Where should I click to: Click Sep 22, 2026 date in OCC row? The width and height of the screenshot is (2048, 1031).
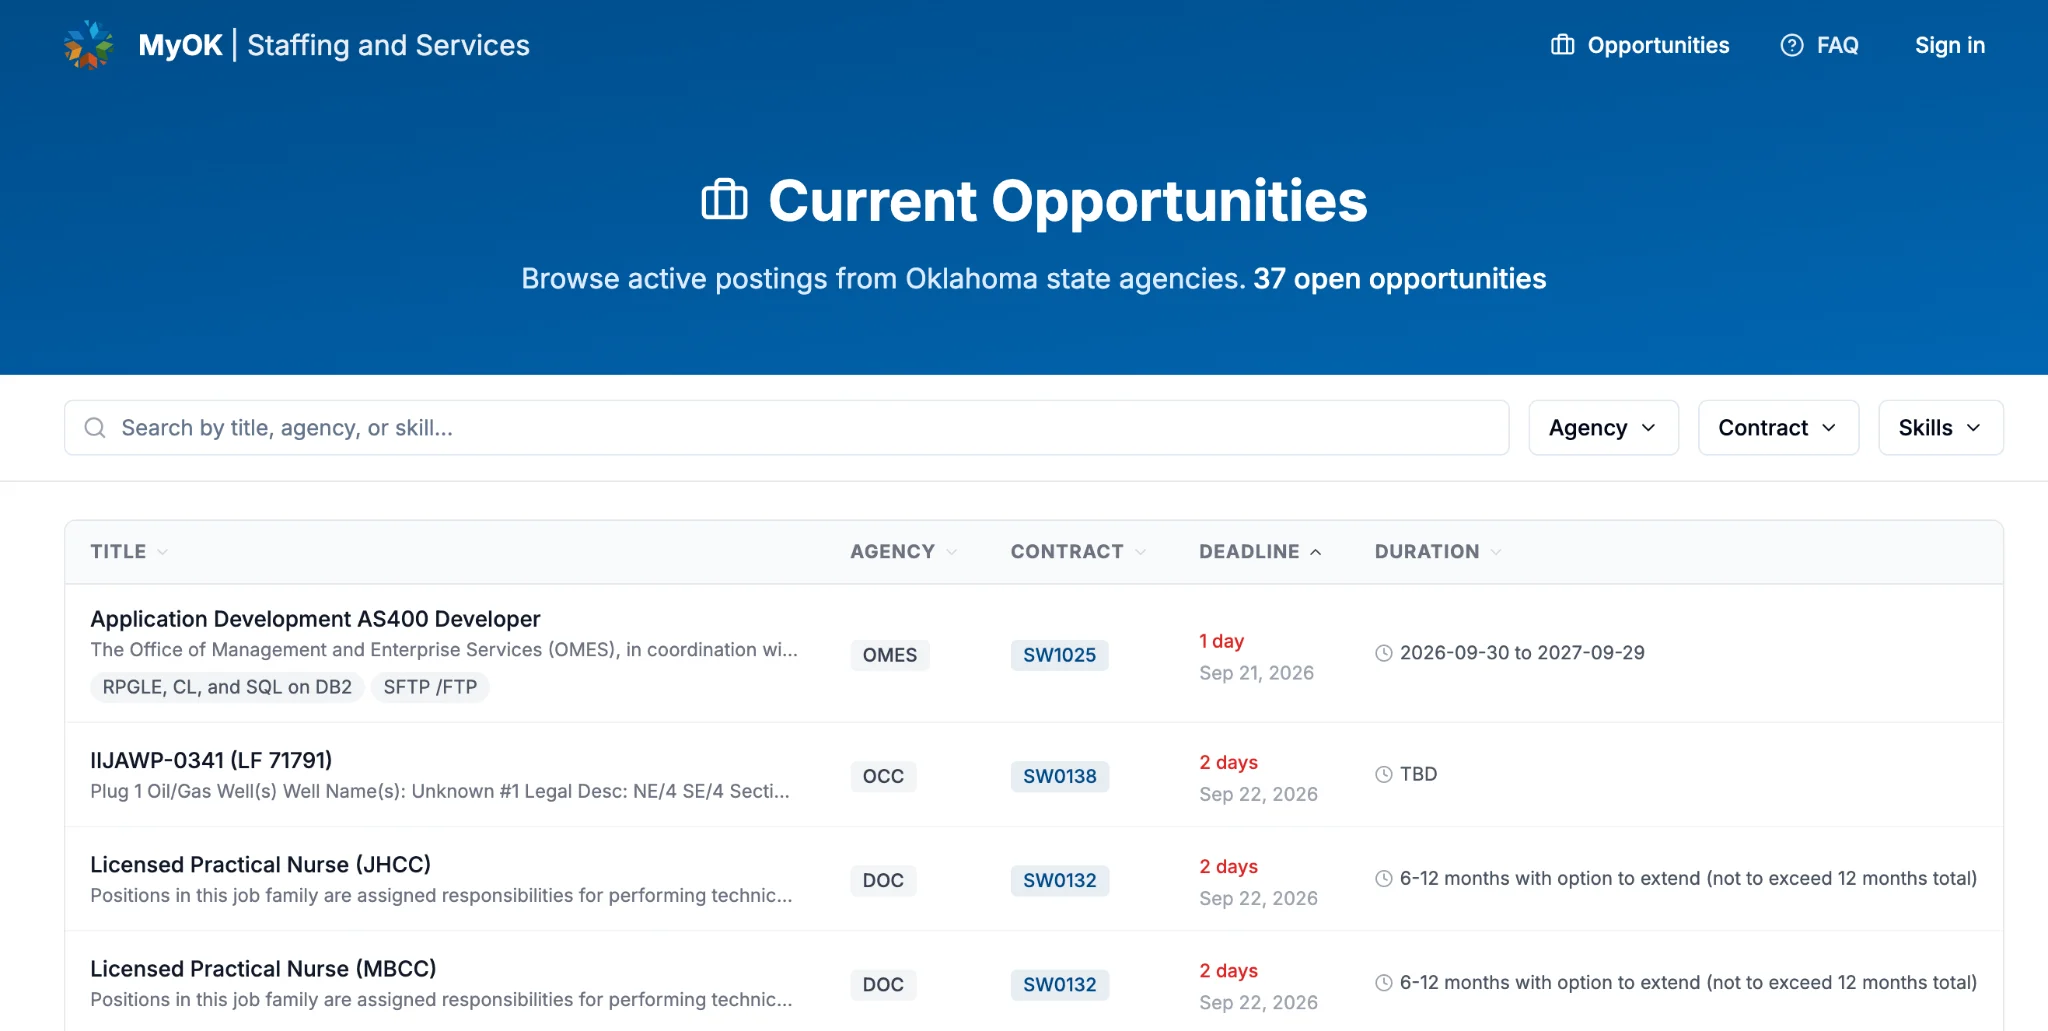click(1258, 794)
